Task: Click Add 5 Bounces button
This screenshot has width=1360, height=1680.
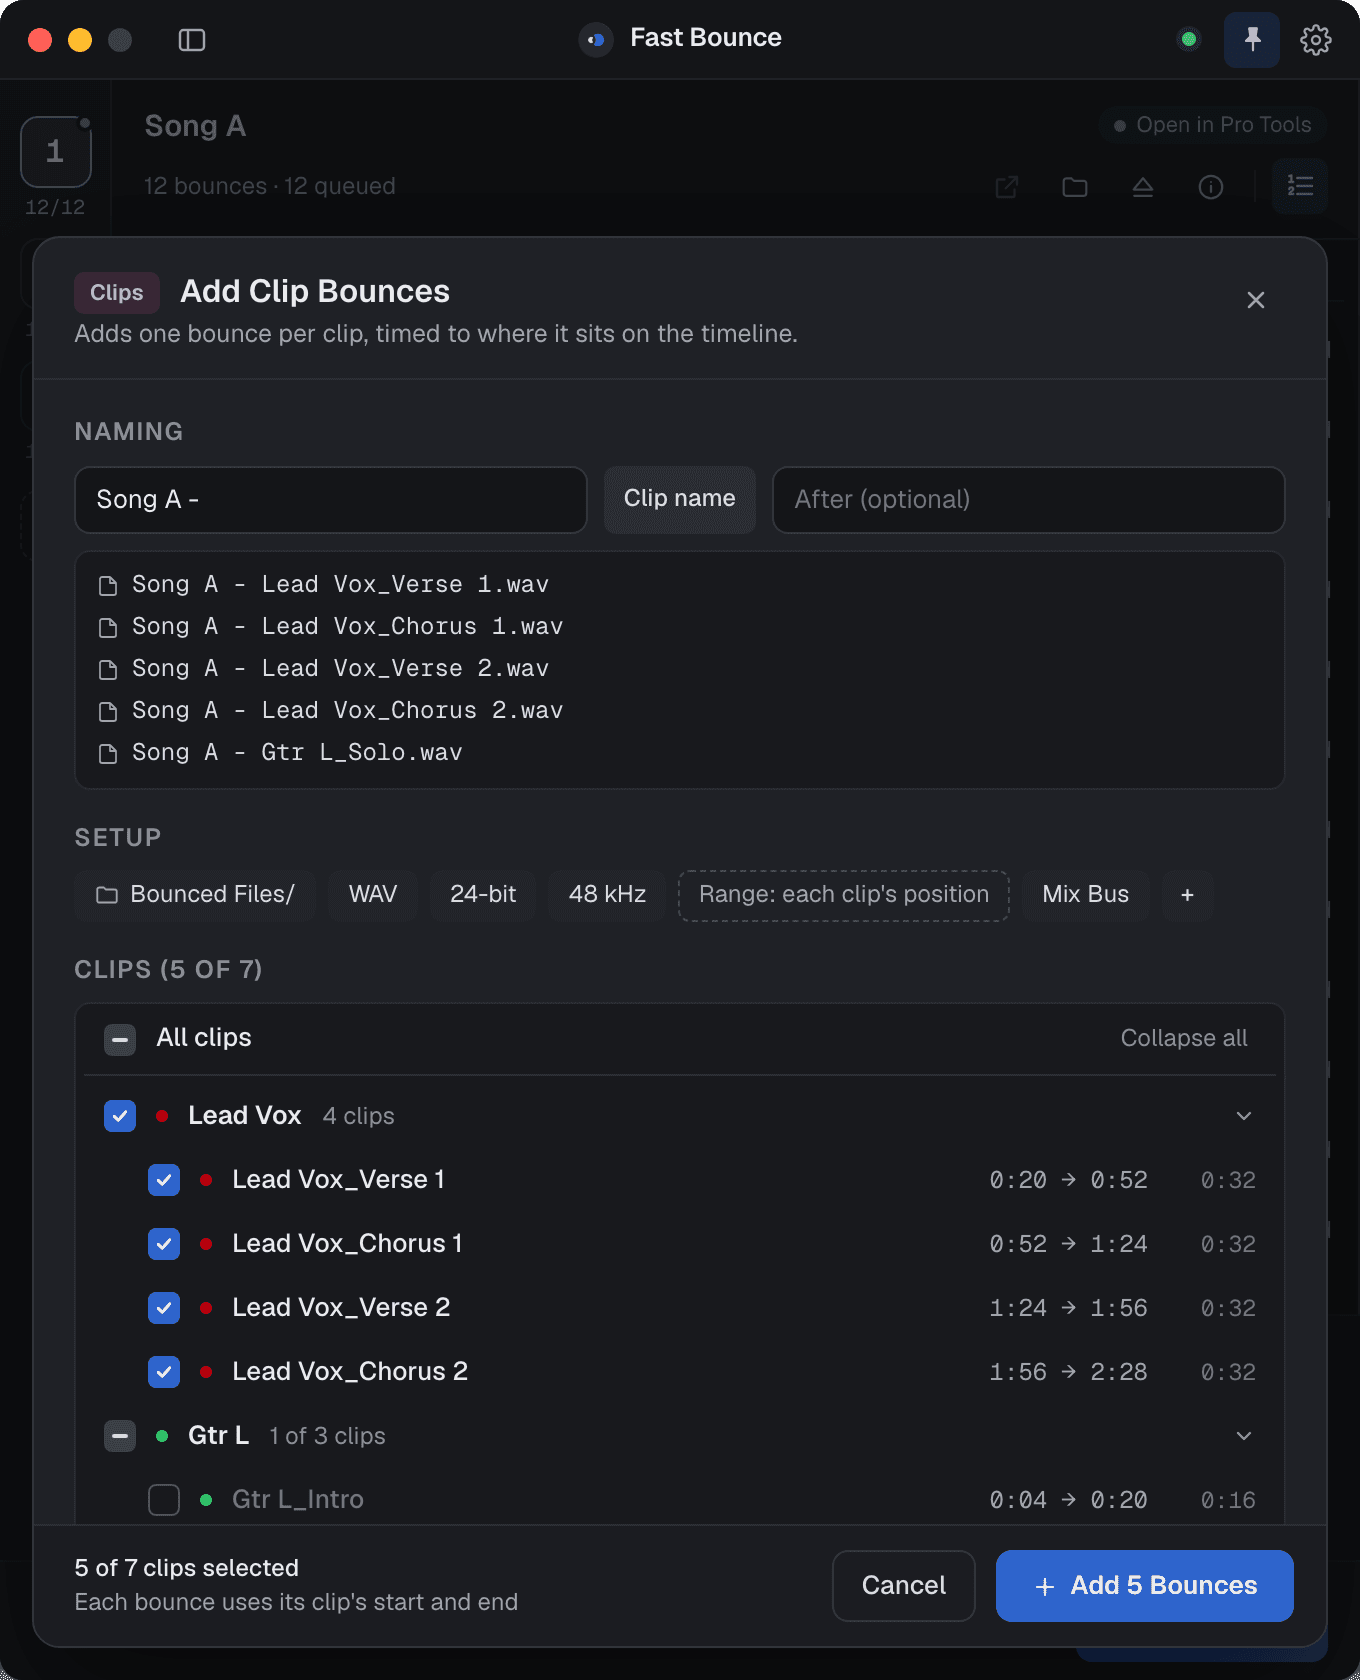Action: point(1145,1586)
